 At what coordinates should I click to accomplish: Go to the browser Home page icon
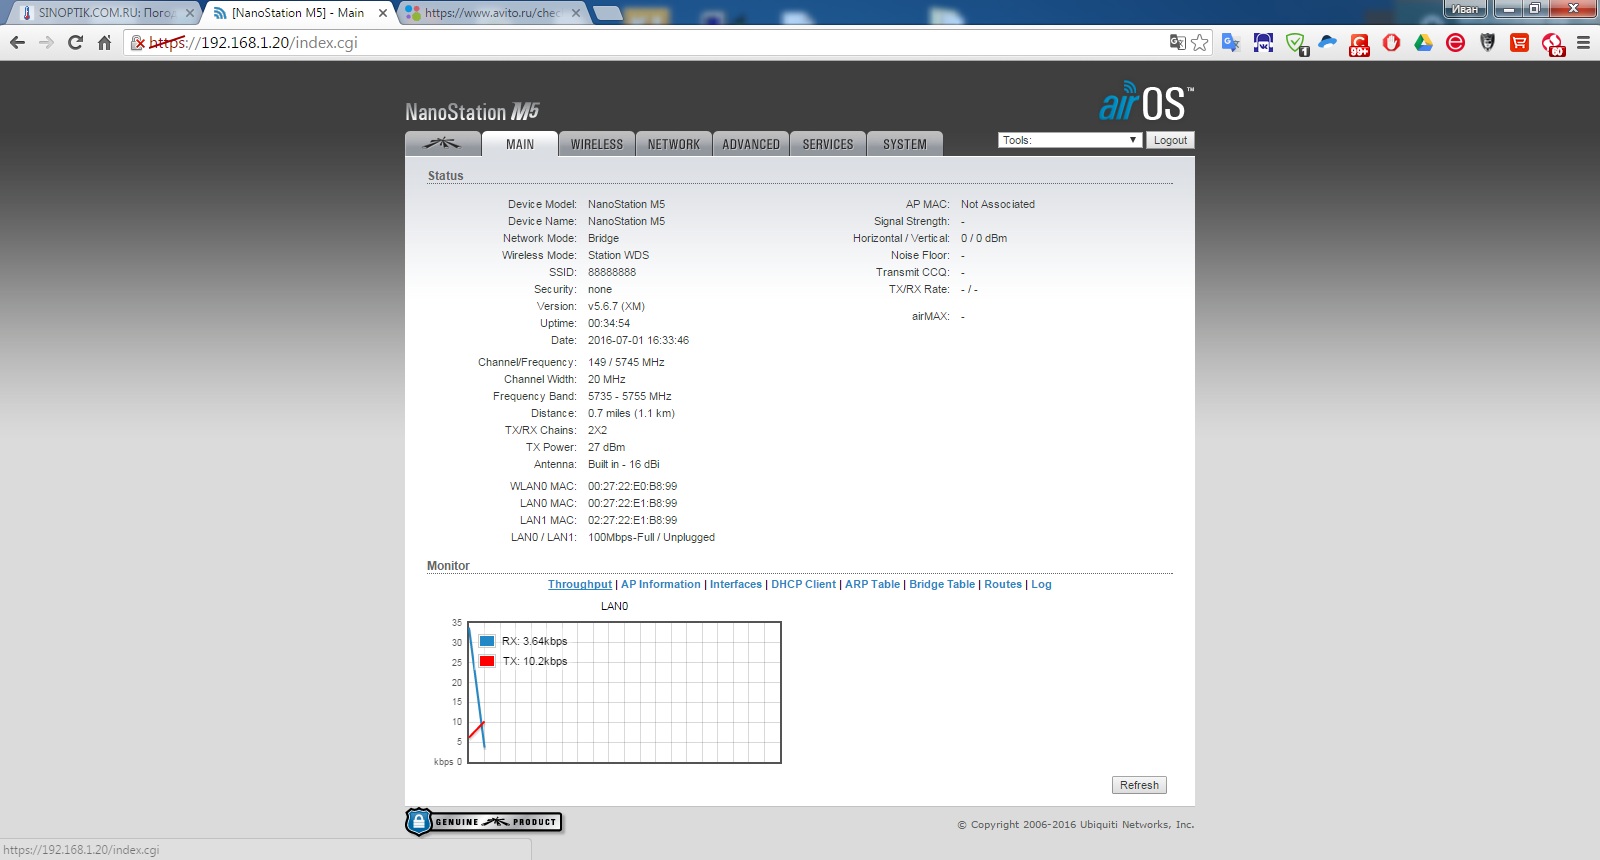click(x=104, y=42)
